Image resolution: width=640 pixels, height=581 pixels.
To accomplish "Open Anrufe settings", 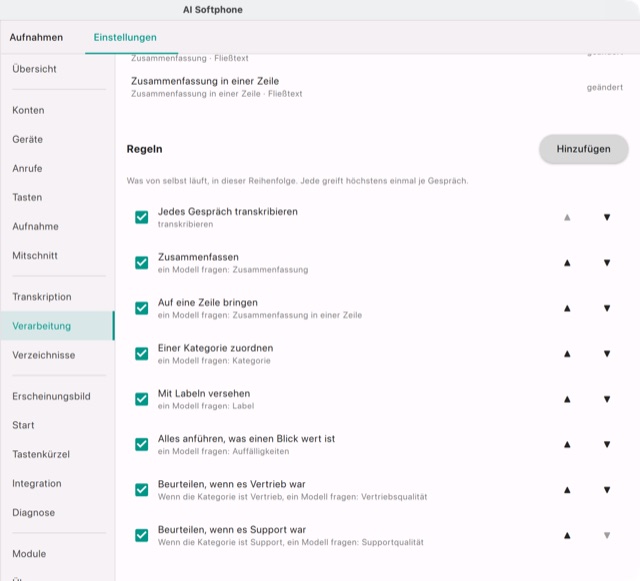I will [57, 168].
